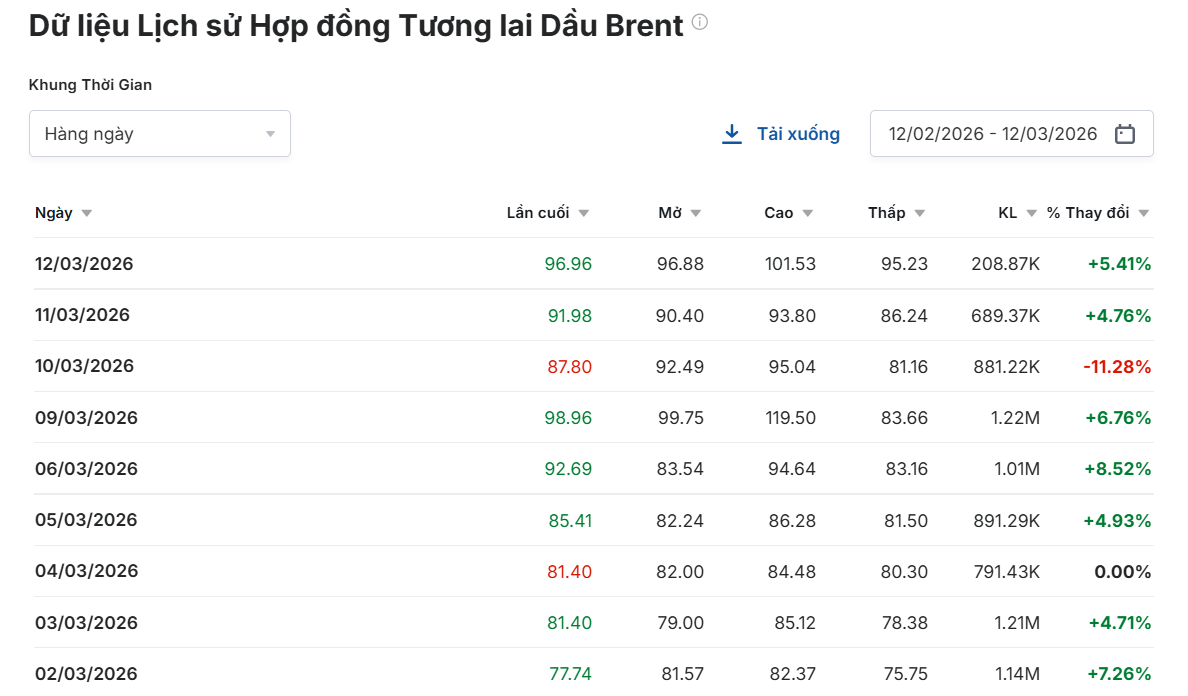Viewport: 1188px width, 696px height.
Task: Expand the timeframe dropdown caret arrow
Action: coord(270,134)
